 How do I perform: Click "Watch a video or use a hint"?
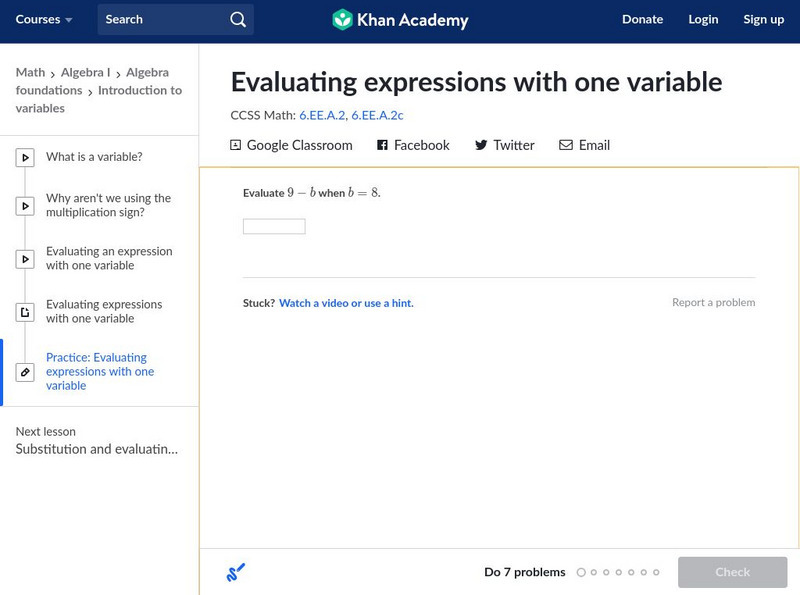[346, 303]
